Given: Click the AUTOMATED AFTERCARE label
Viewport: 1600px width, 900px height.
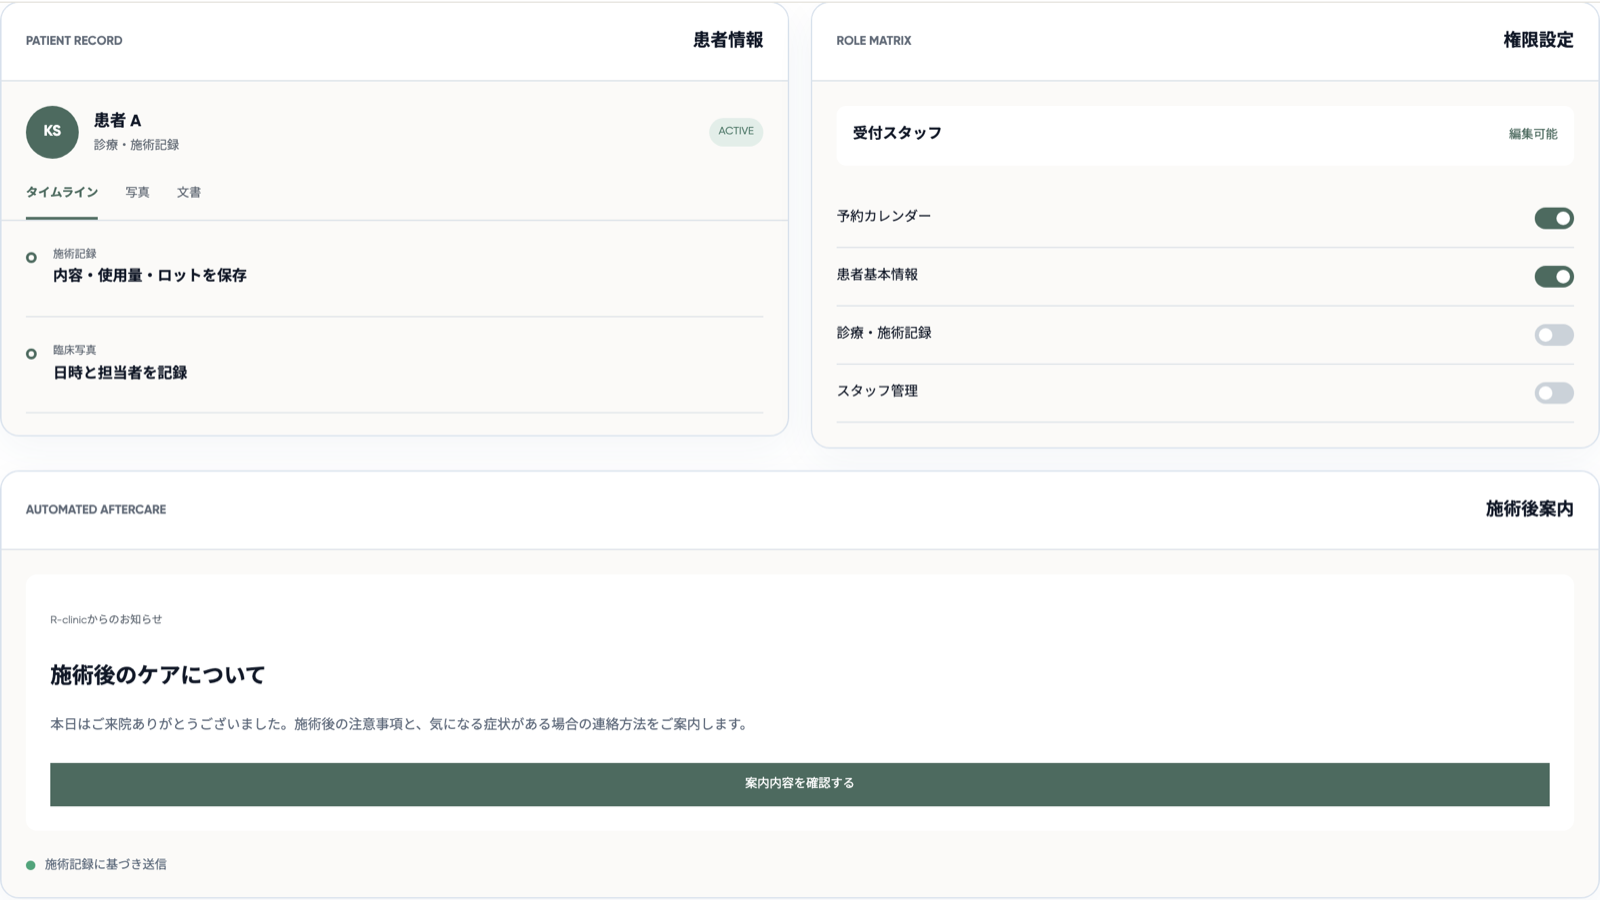Looking at the screenshot, I should coord(96,510).
